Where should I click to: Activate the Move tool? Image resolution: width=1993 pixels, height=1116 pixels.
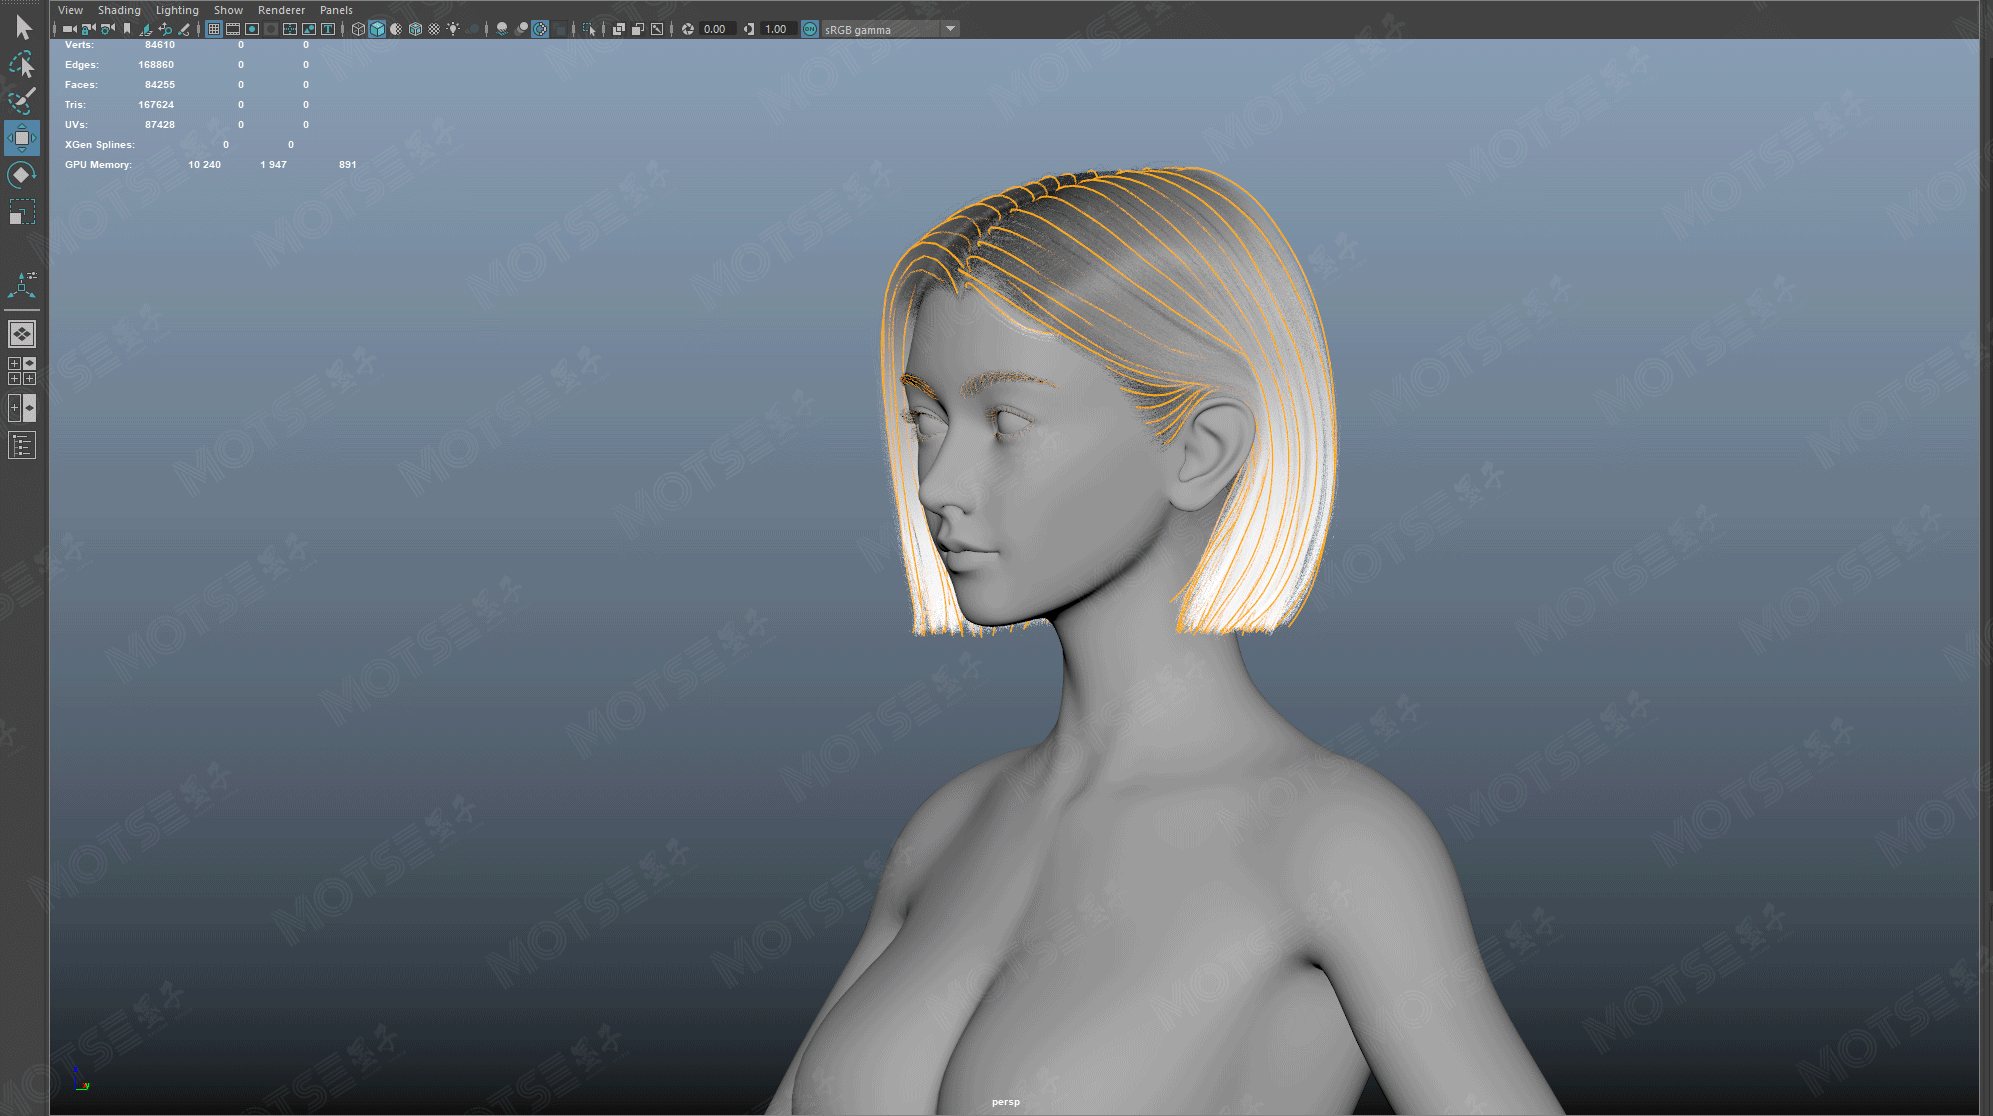click(22, 138)
